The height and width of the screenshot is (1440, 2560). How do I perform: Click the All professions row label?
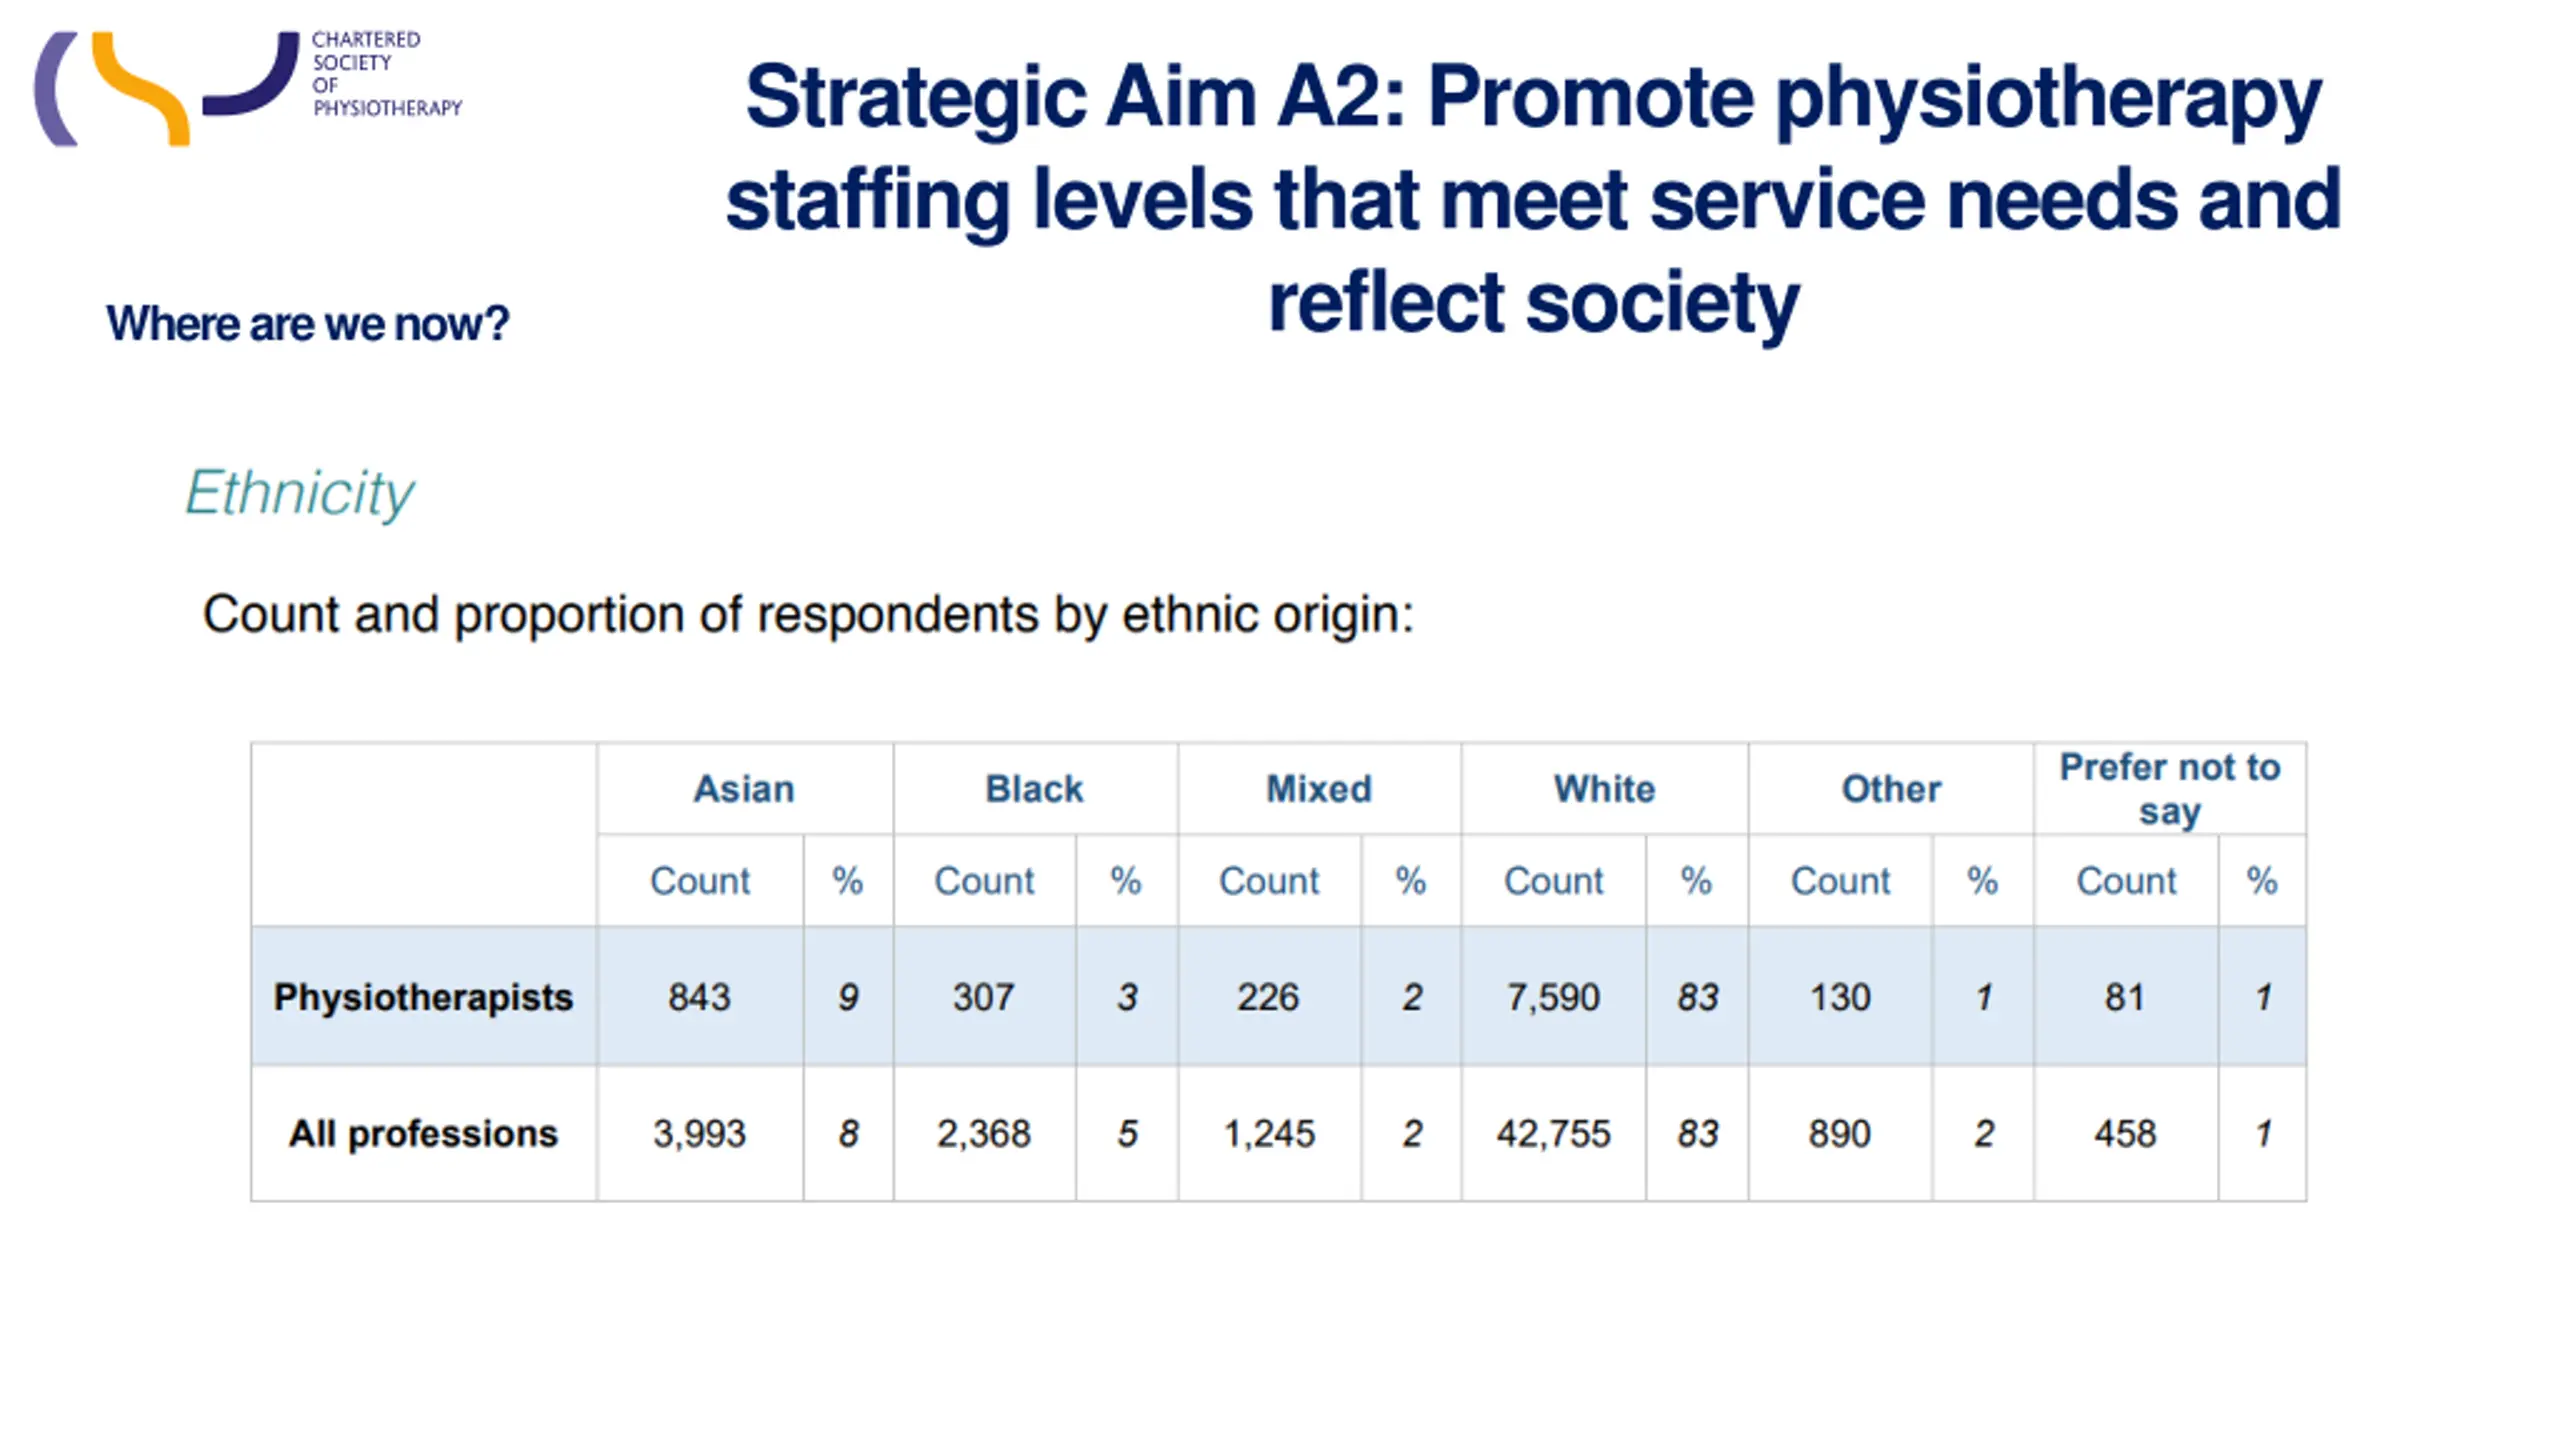pos(423,1133)
